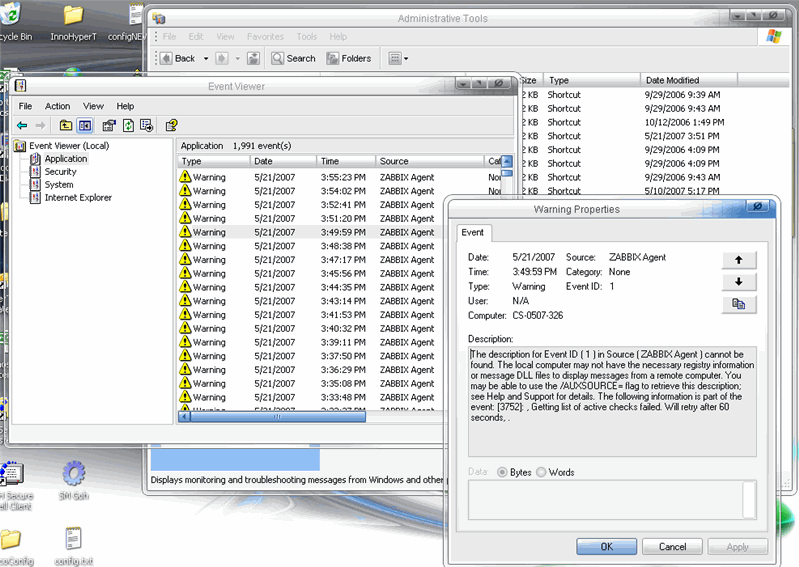
Task: Click the copy event details icon button
Action: pyautogui.click(x=738, y=304)
